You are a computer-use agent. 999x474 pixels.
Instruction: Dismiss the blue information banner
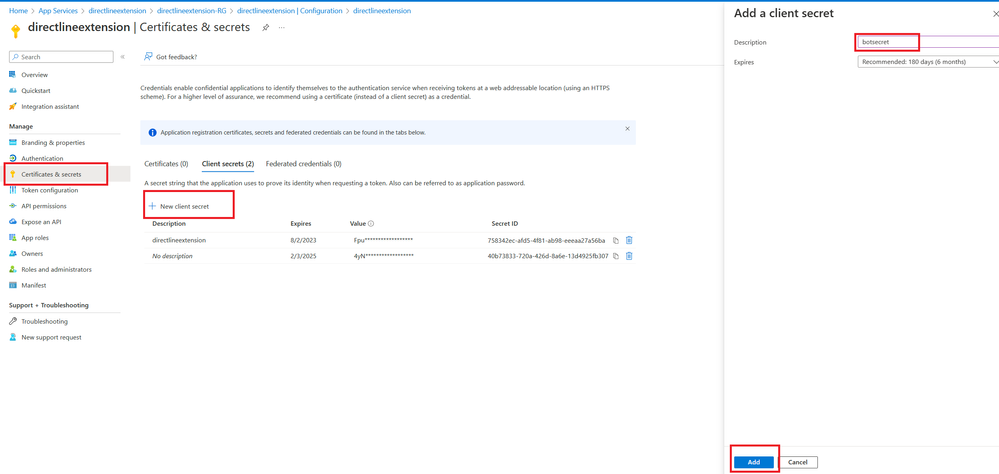(x=627, y=128)
